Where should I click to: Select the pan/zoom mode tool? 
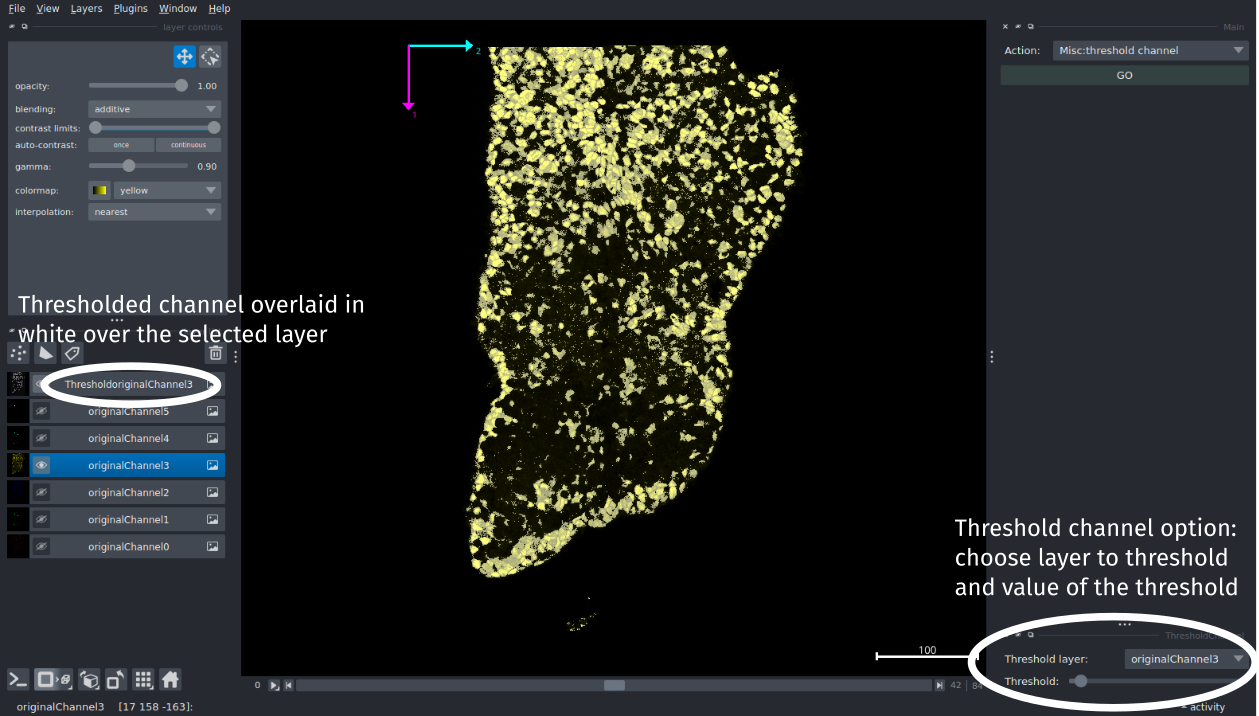184,57
